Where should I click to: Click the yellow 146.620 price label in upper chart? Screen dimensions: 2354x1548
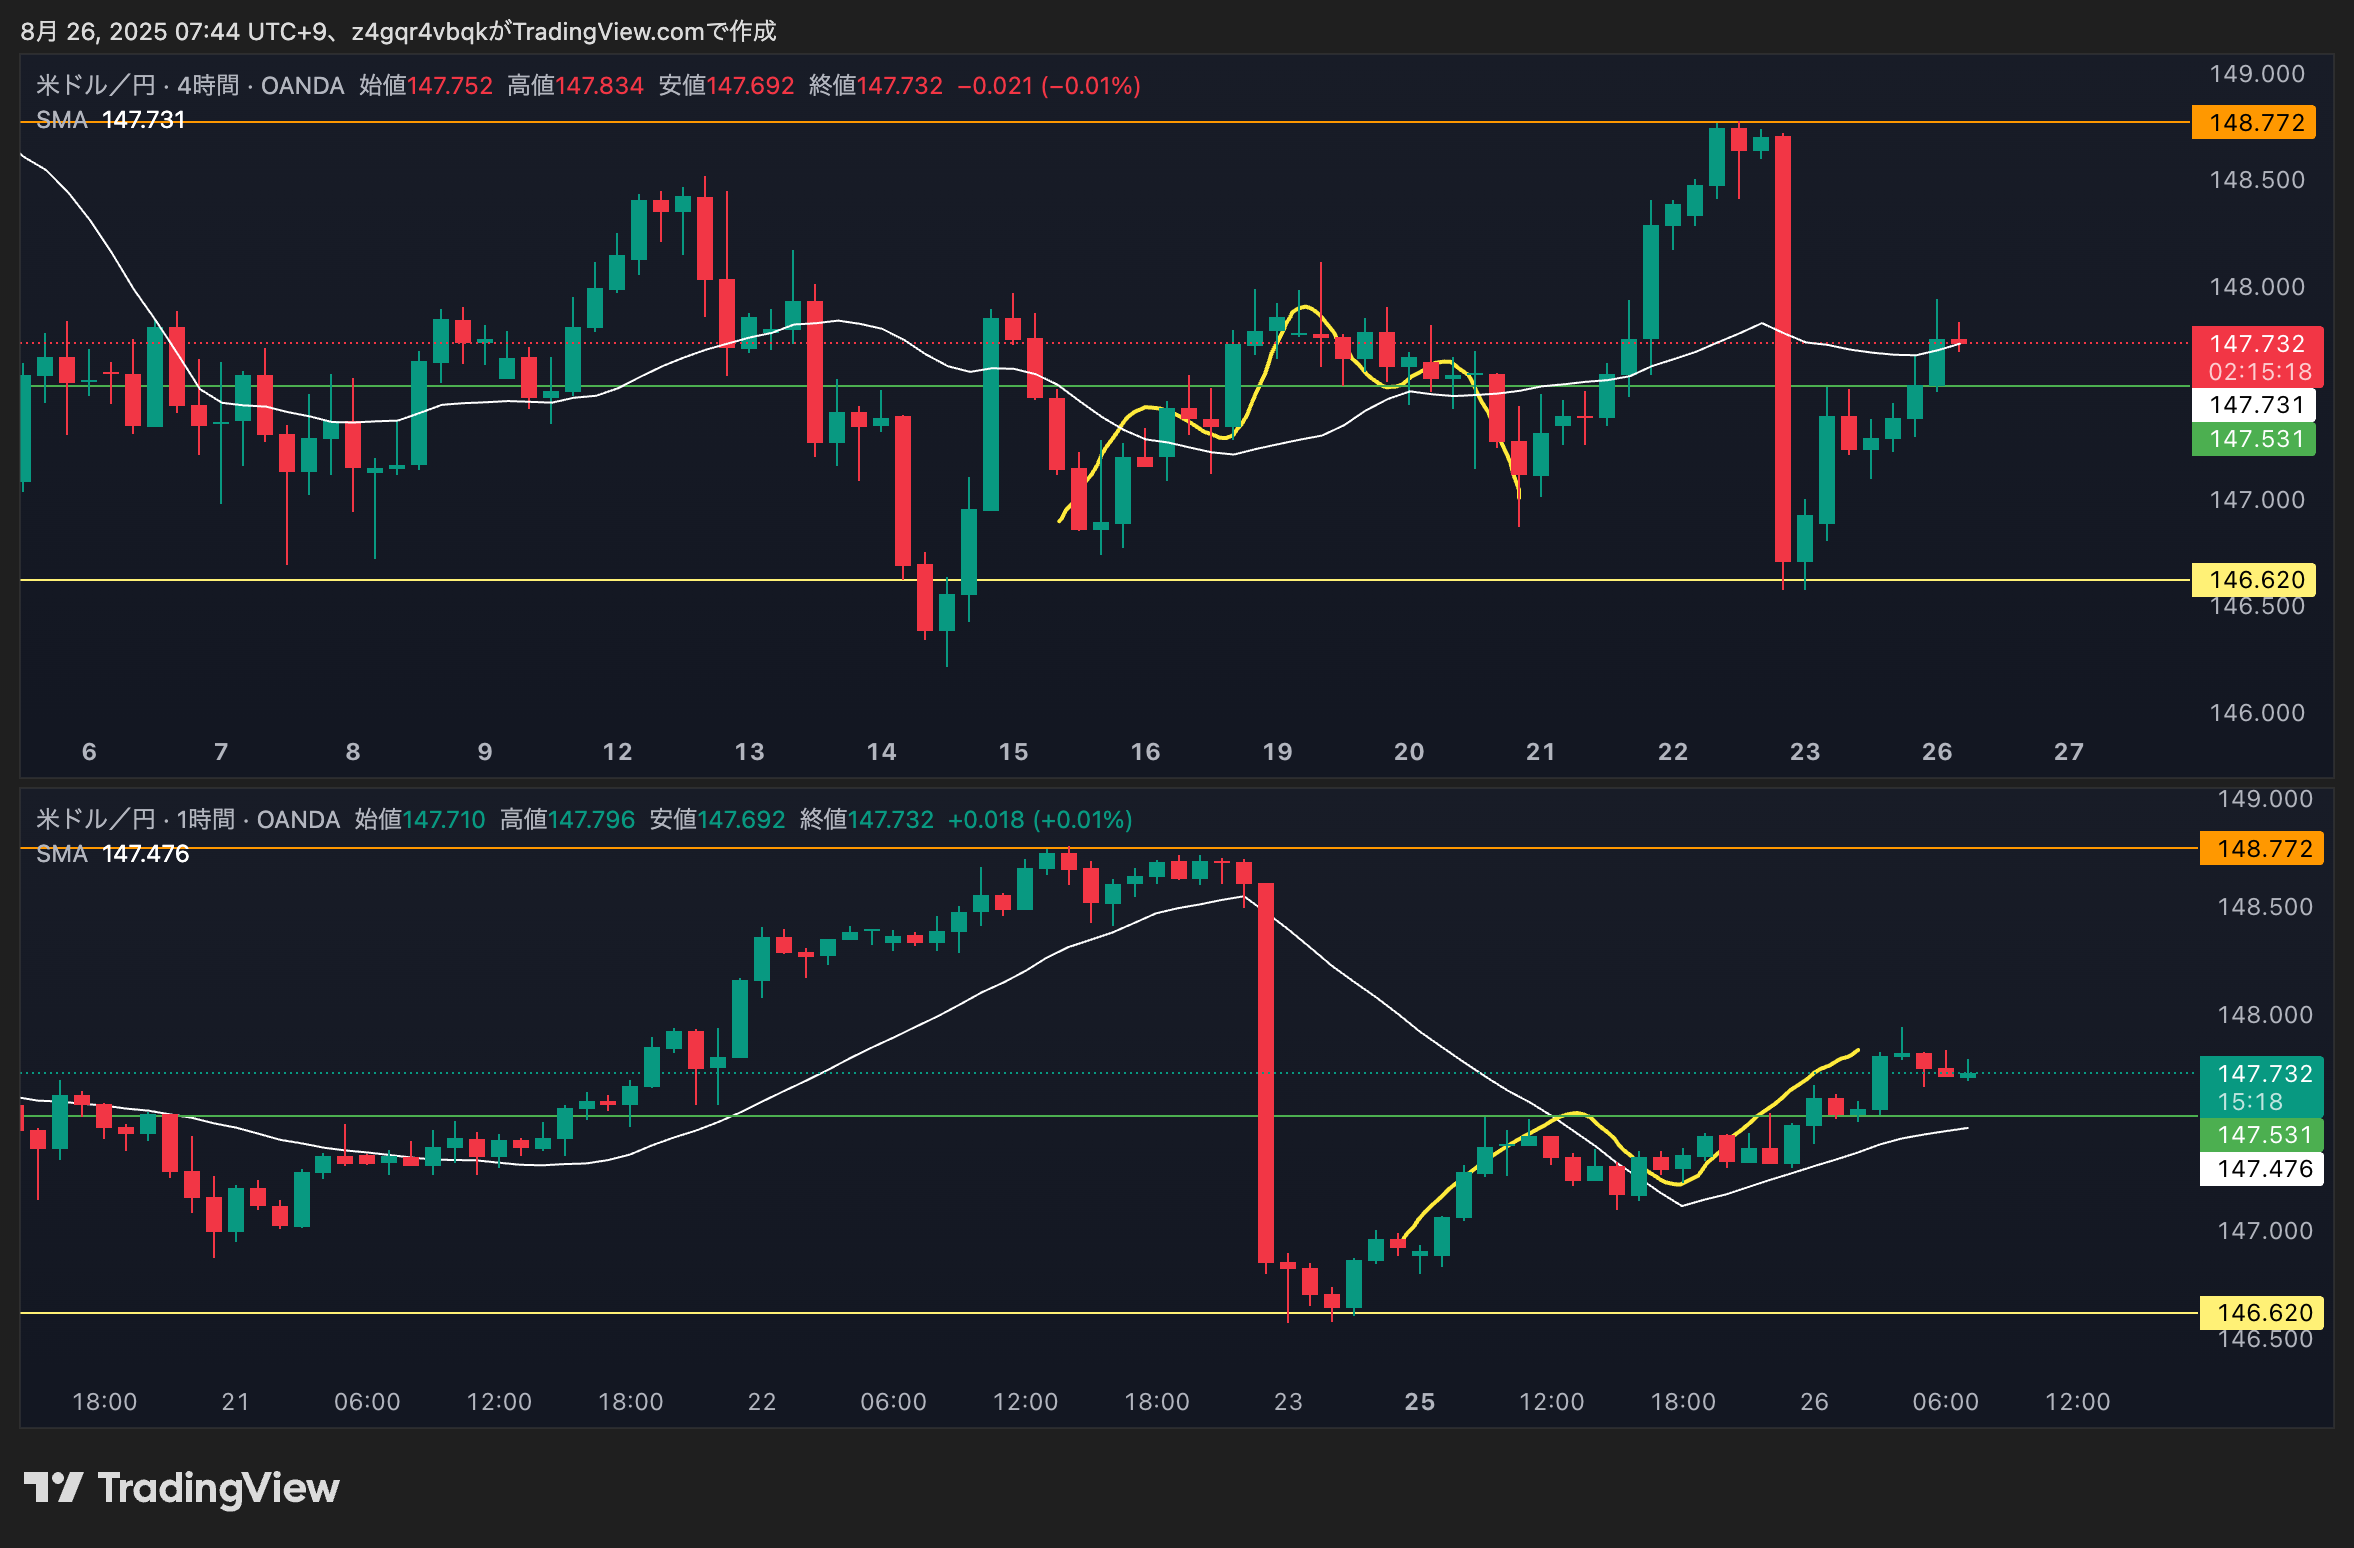pyautogui.click(x=2253, y=580)
